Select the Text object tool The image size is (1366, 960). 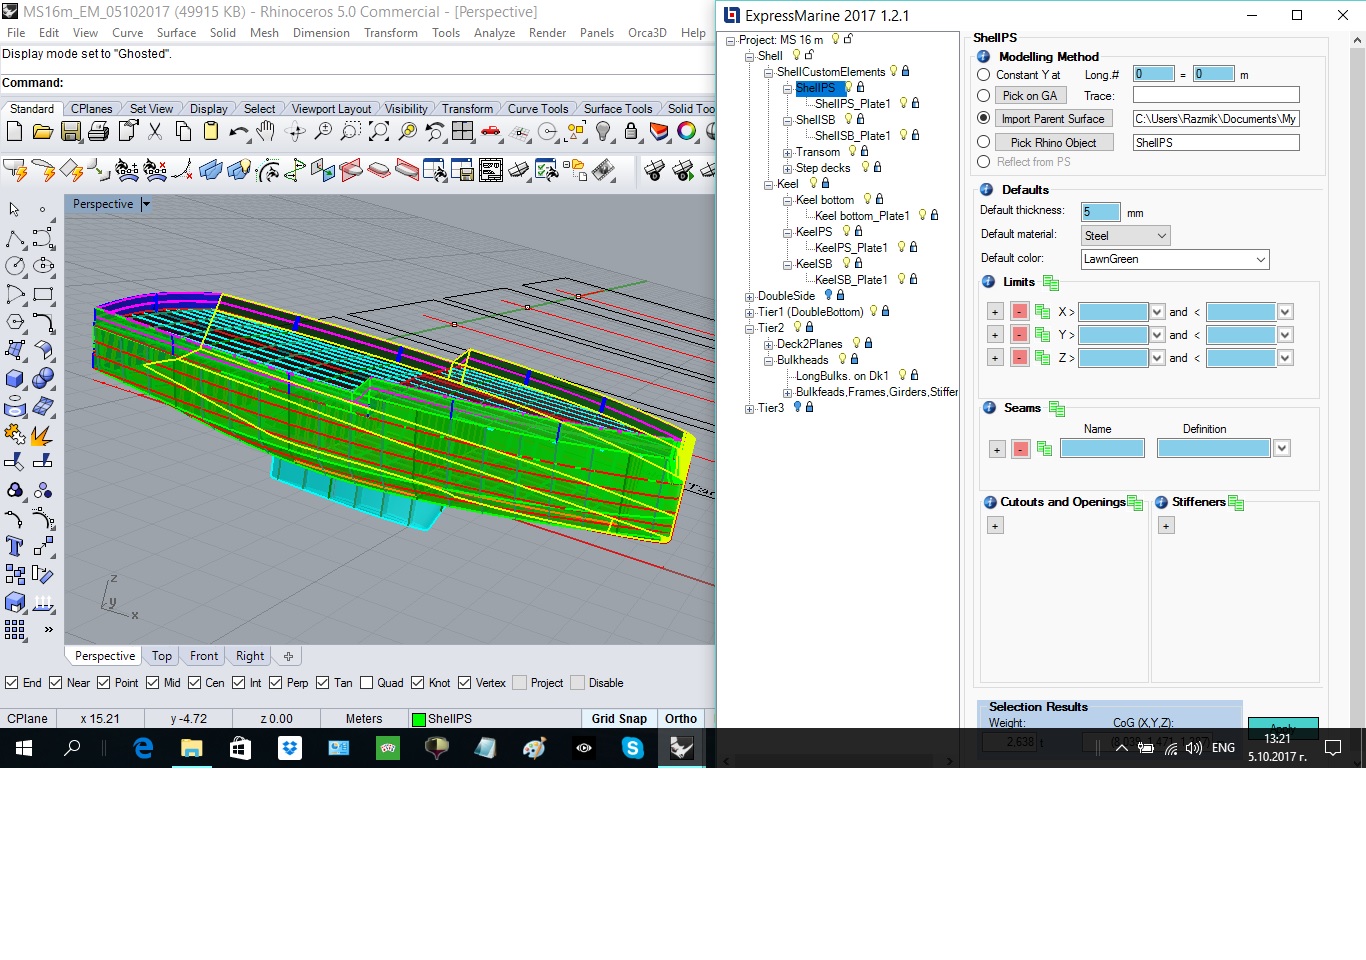tap(15, 546)
